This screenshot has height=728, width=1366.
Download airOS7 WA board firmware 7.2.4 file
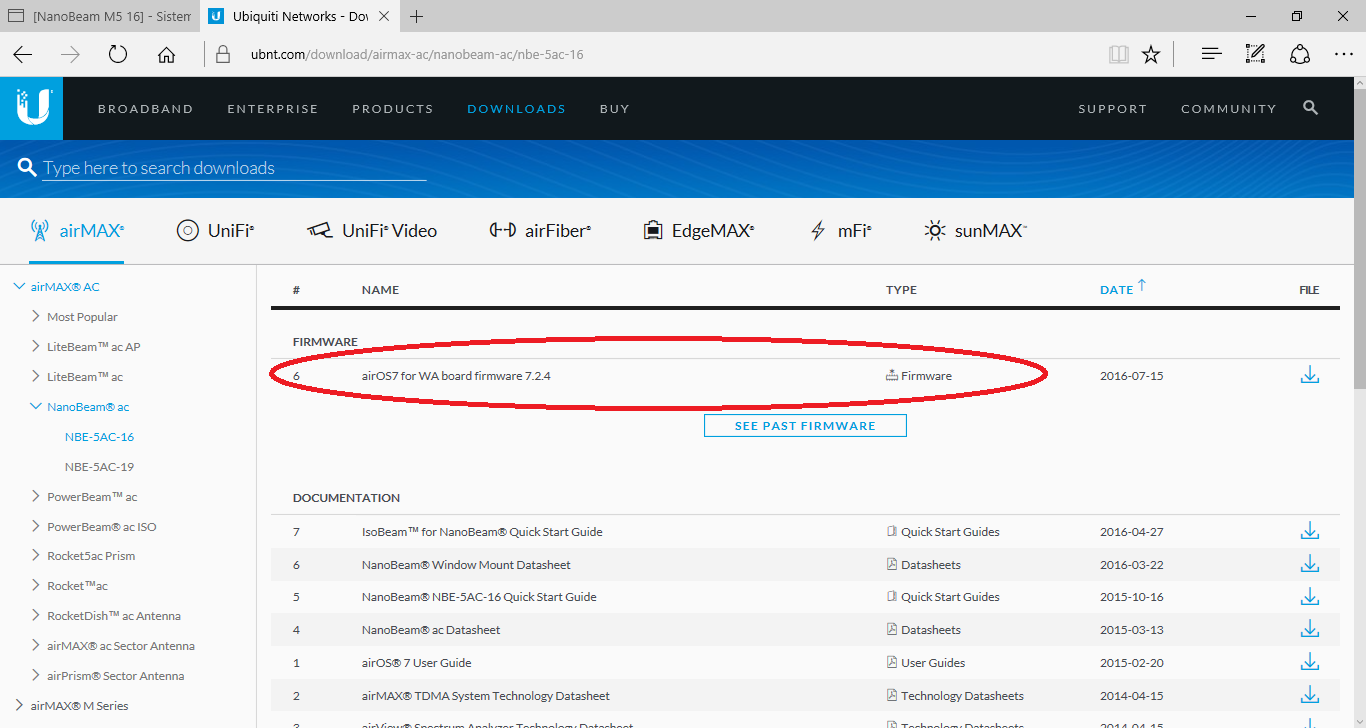click(1310, 376)
